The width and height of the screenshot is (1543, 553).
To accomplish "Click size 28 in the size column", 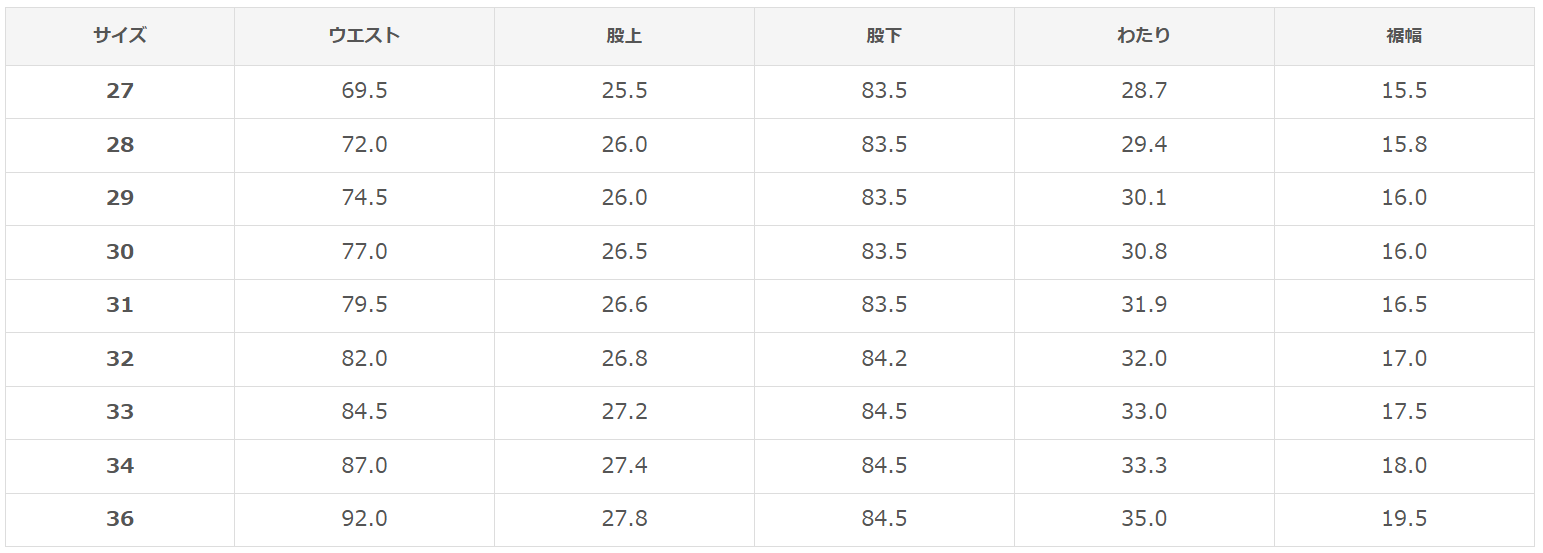I will (120, 145).
